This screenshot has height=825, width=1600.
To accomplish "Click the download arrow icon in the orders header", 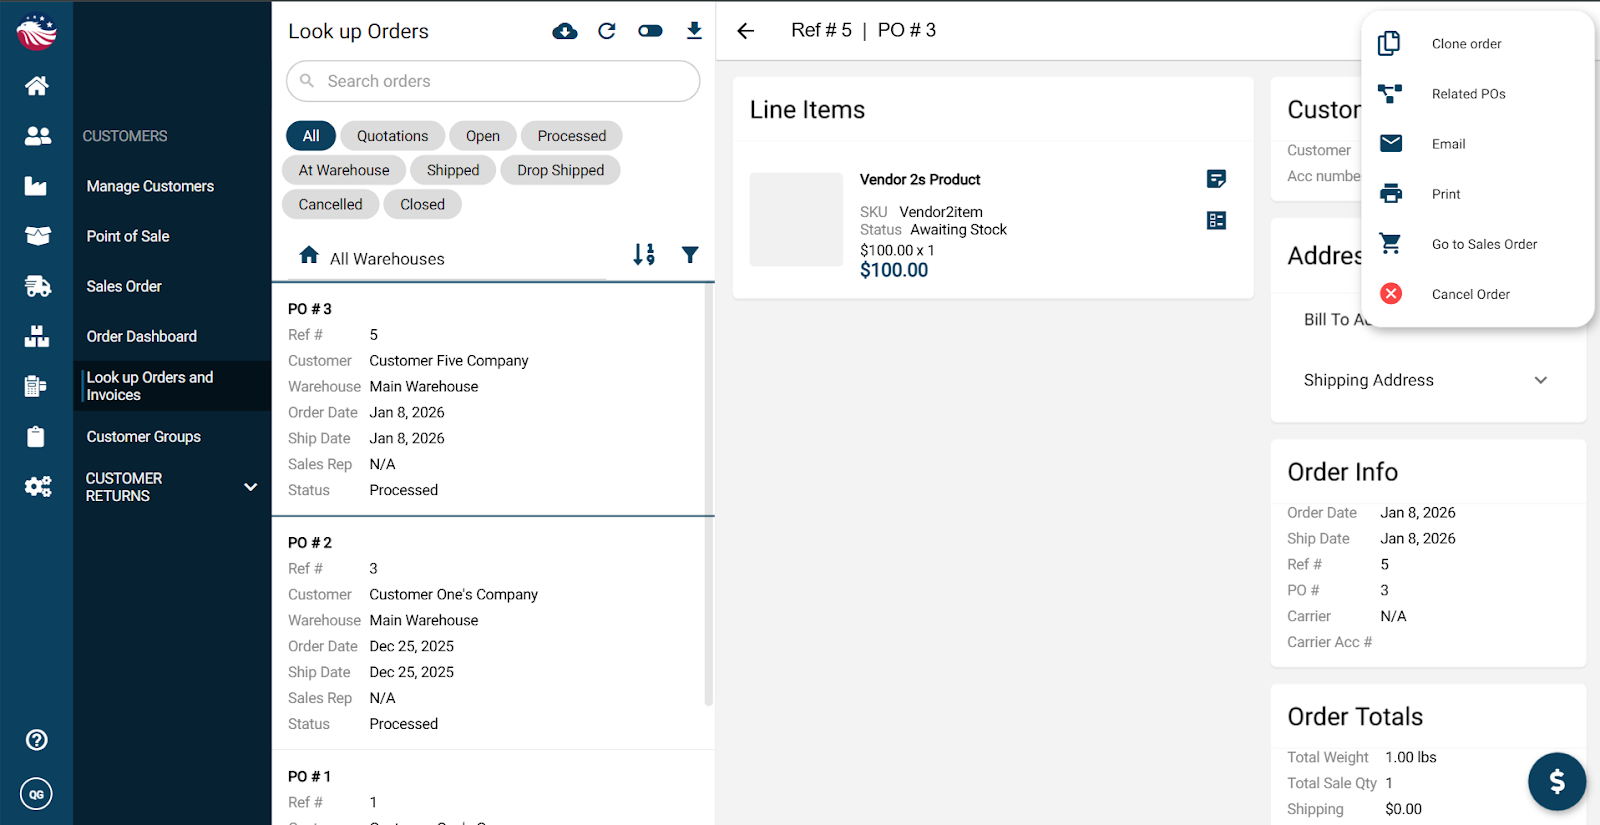I will tap(694, 31).
